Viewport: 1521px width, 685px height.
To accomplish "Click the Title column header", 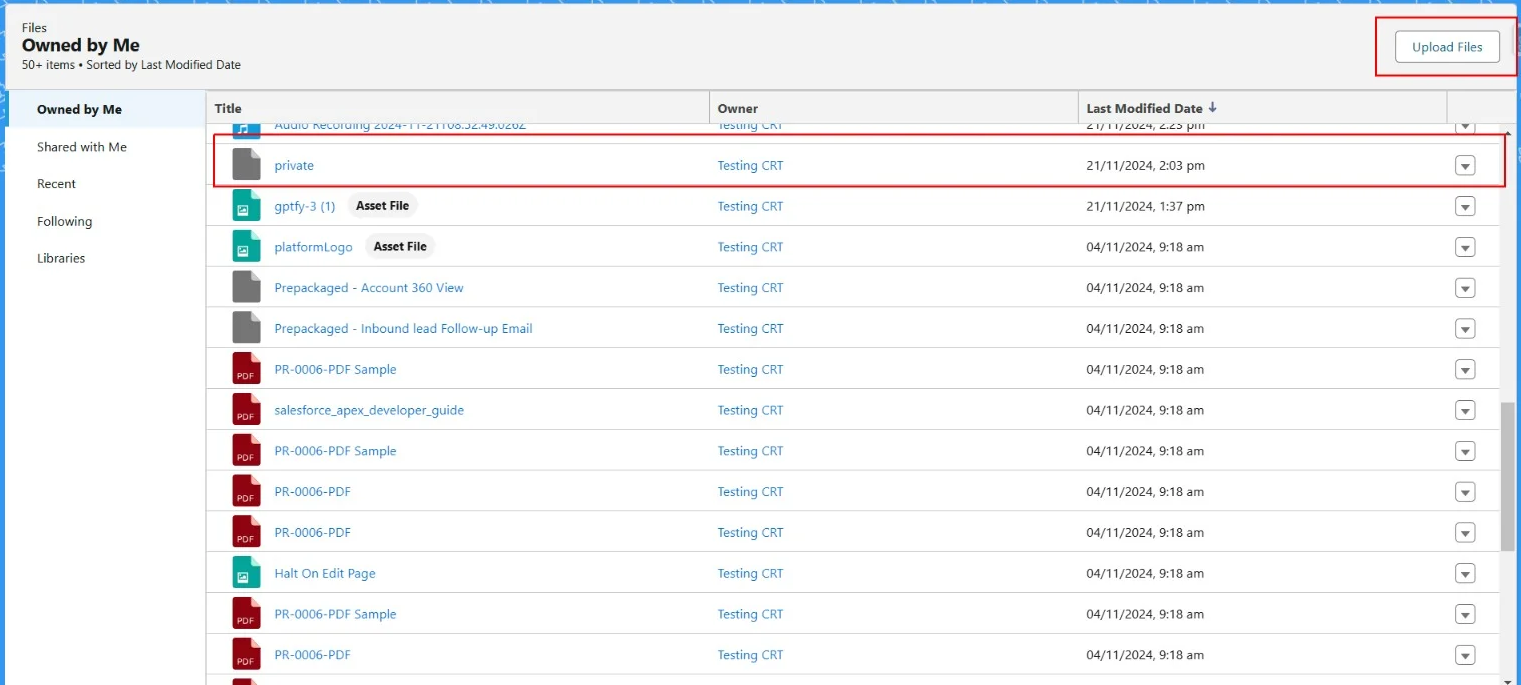I will point(228,108).
